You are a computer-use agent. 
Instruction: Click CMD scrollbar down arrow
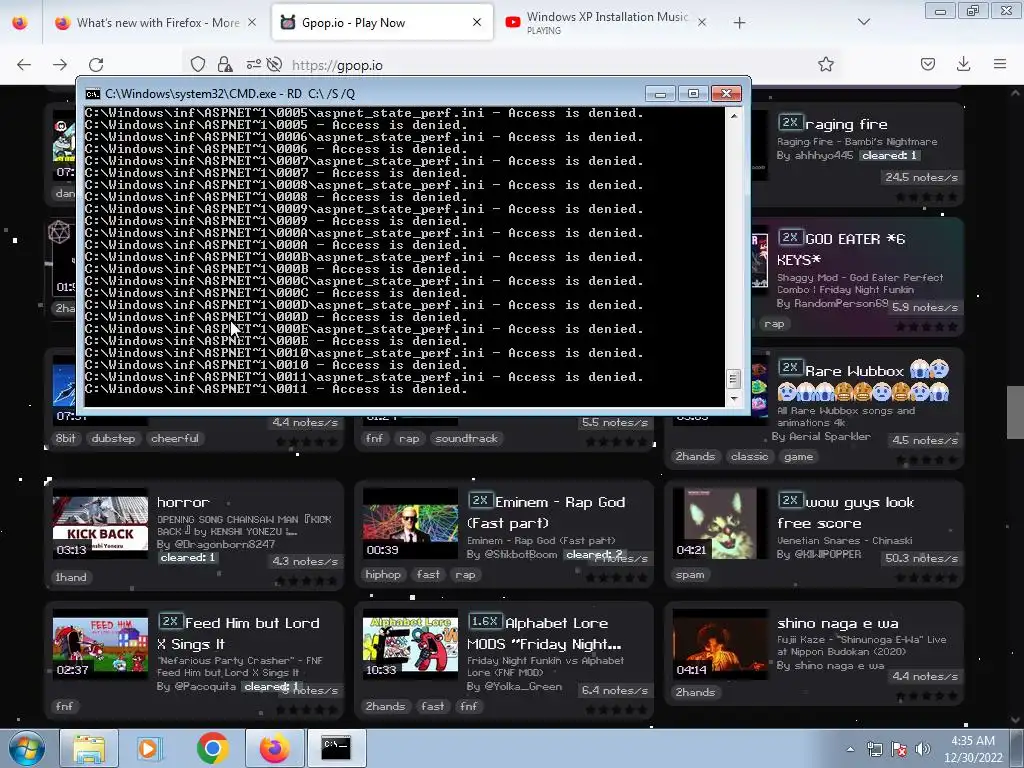tap(734, 398)
